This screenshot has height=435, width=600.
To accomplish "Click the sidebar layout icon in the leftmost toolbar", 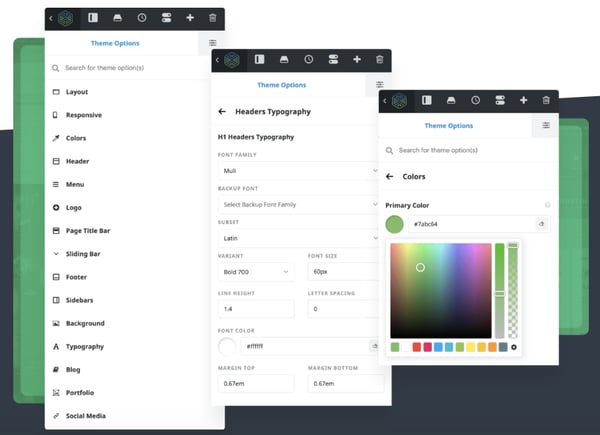I will click(92, 18).
